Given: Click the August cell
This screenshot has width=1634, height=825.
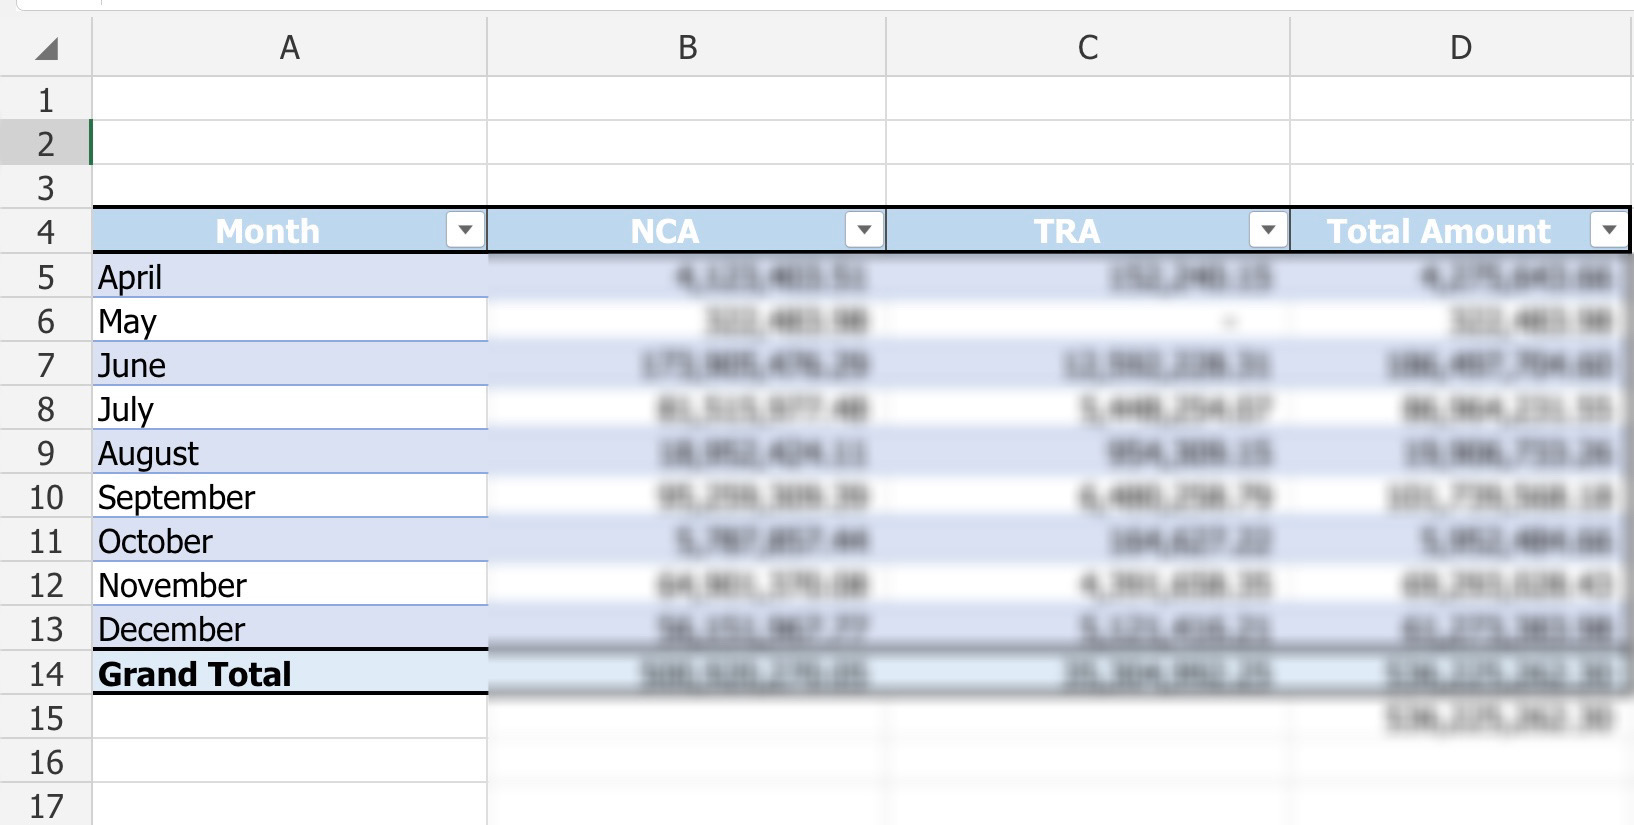Looking at the screenshot, I should [x=290, y=452].
